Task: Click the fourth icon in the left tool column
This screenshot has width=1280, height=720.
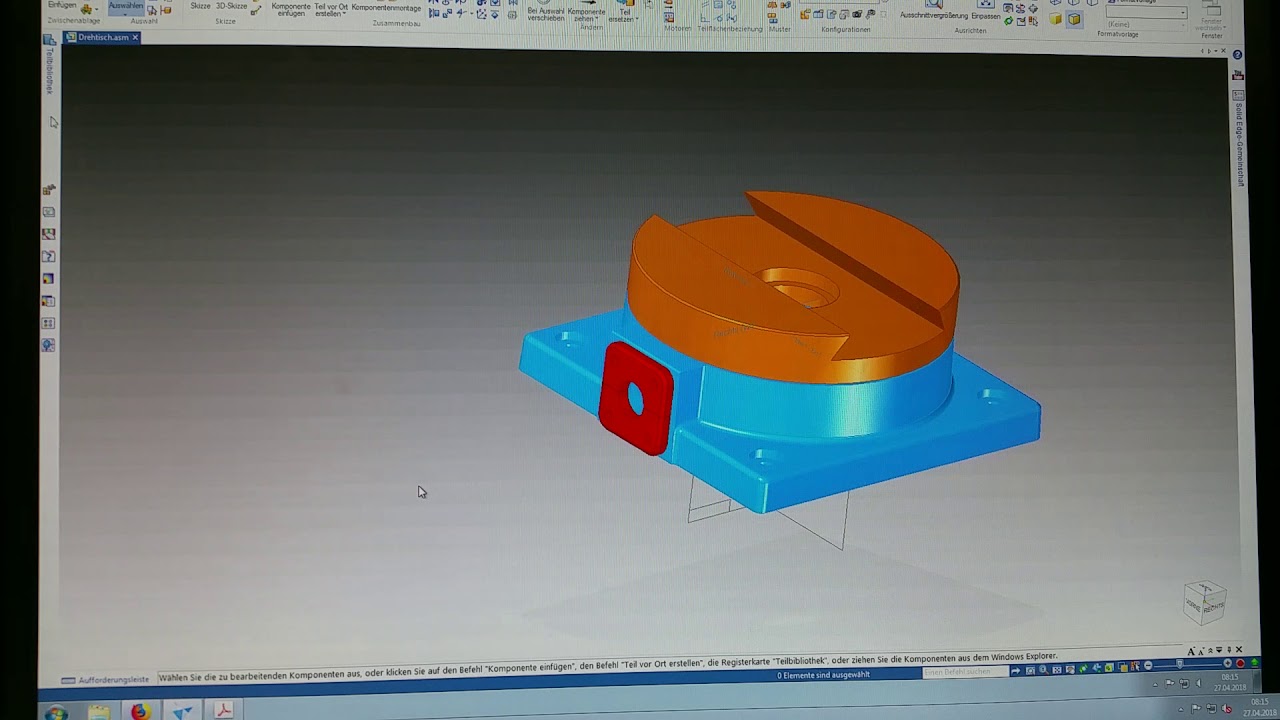Action: [48, 256]
